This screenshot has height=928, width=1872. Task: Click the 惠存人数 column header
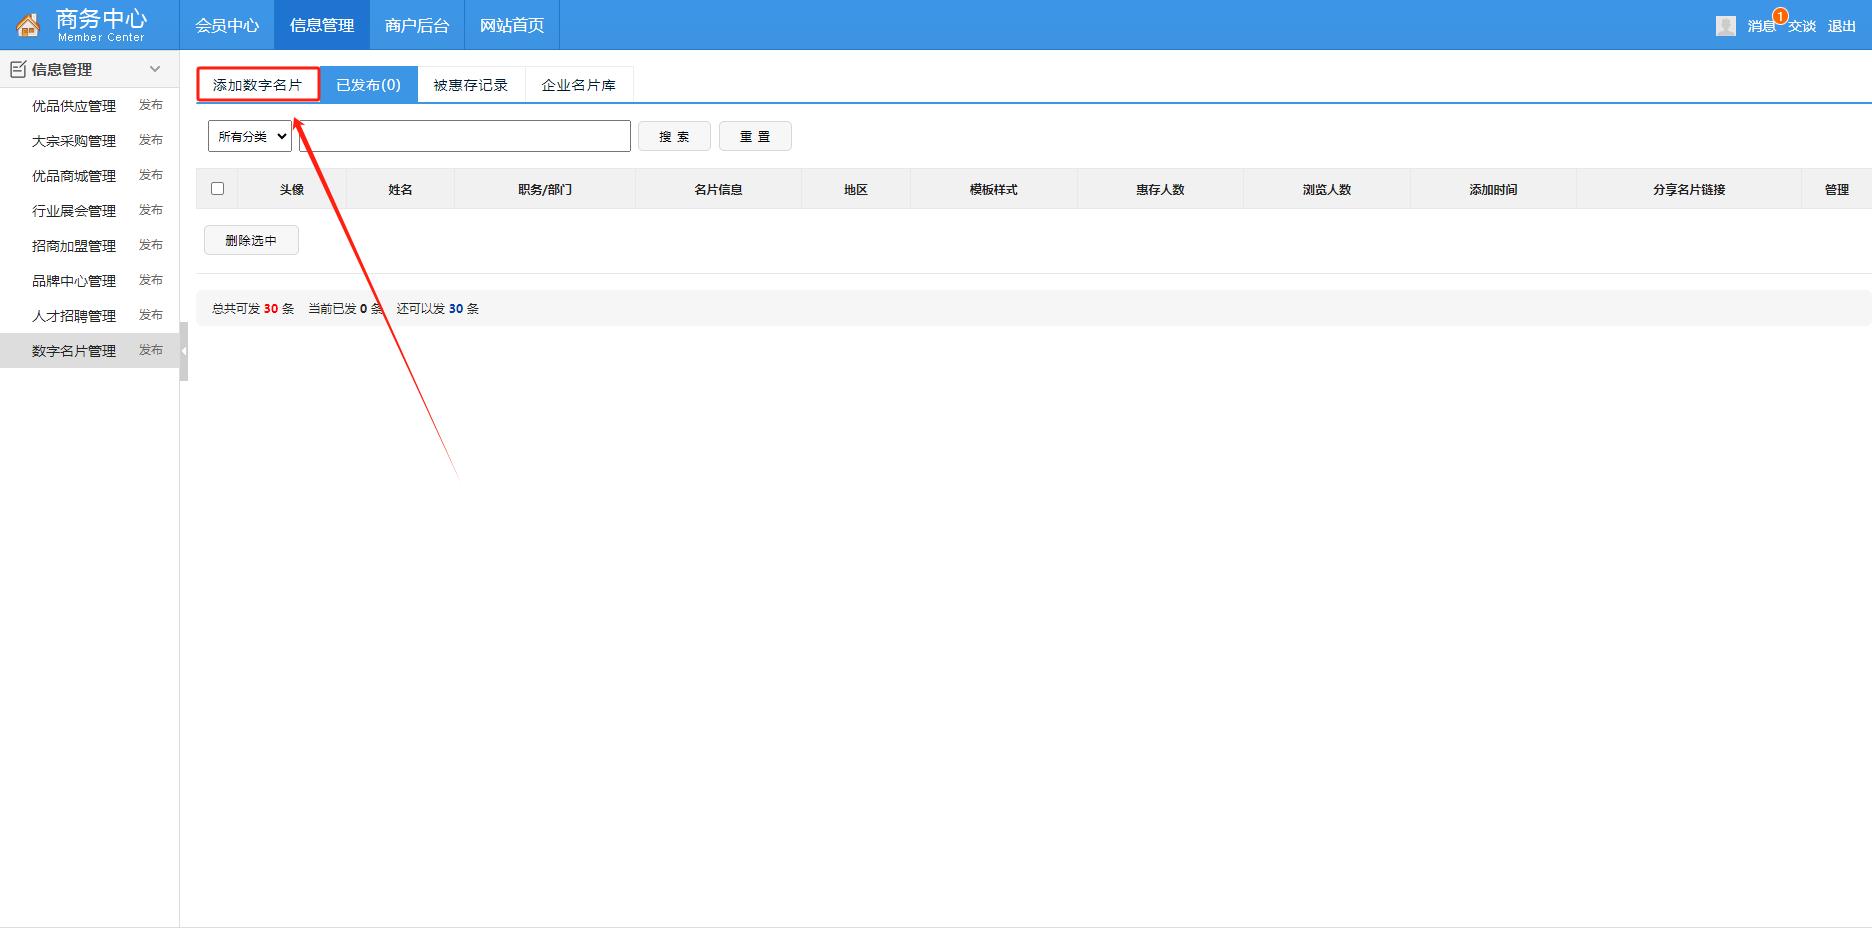click(1160, 189)
